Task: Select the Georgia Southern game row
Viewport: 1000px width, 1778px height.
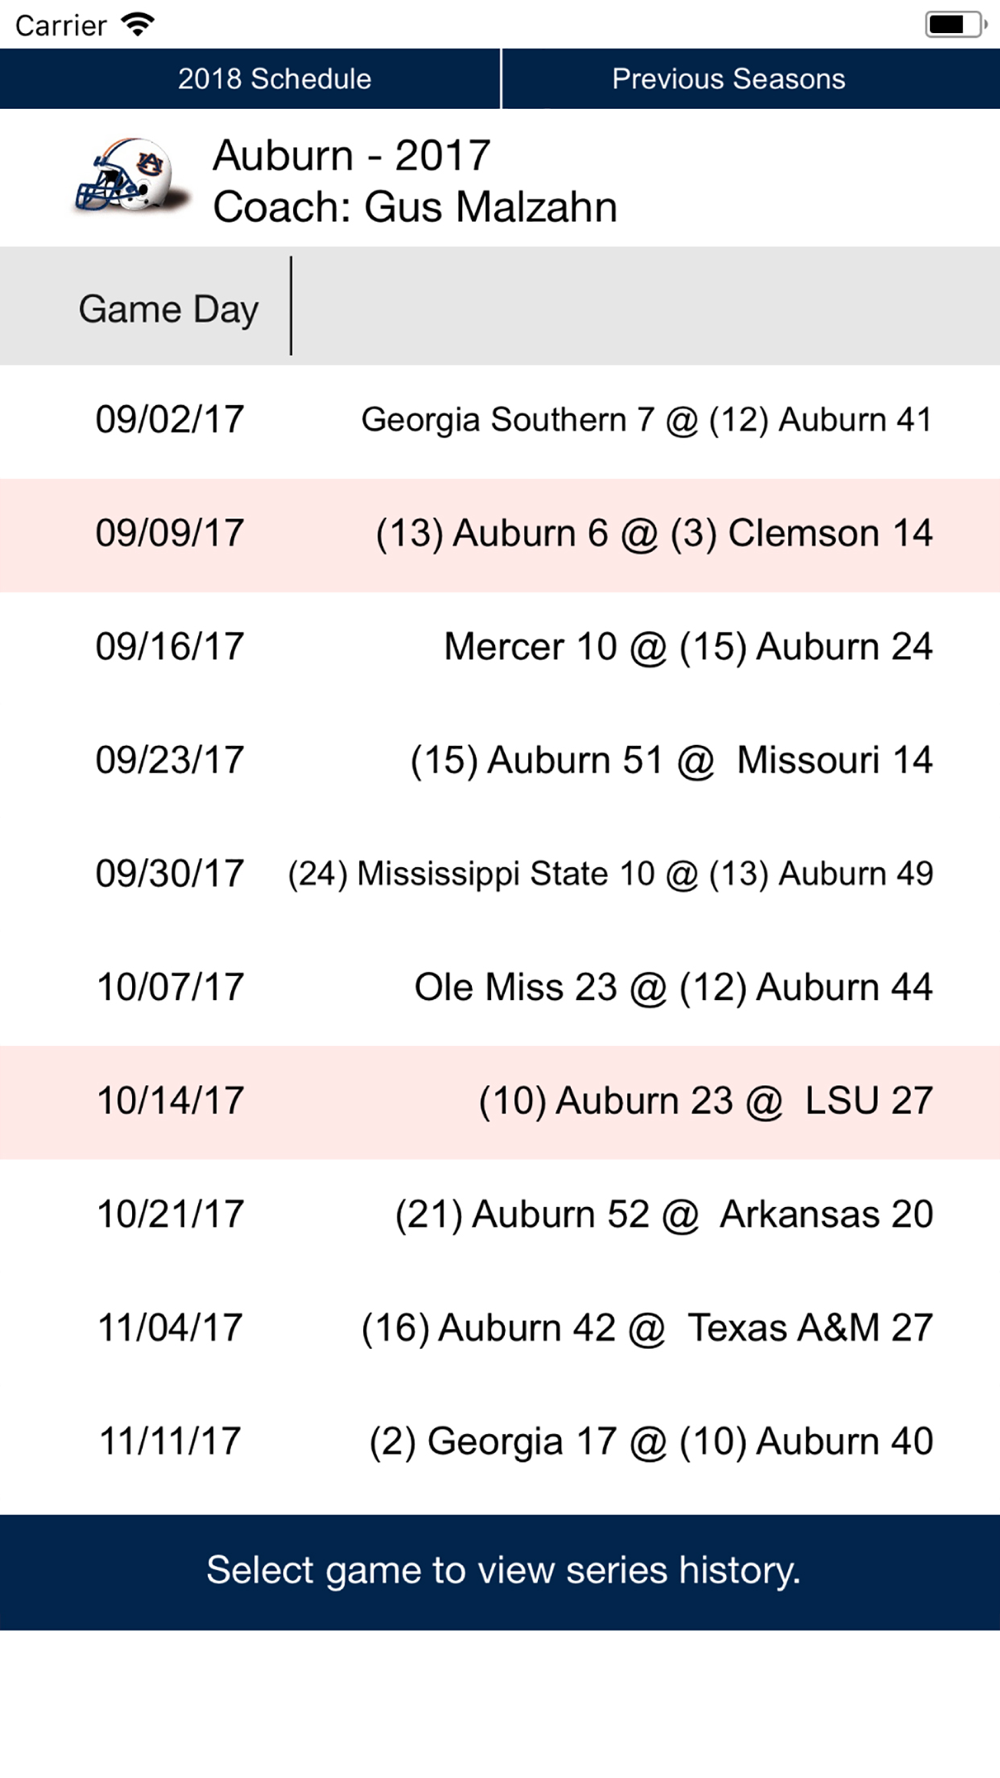Action: pyautogui.click(x=500, y=421)
